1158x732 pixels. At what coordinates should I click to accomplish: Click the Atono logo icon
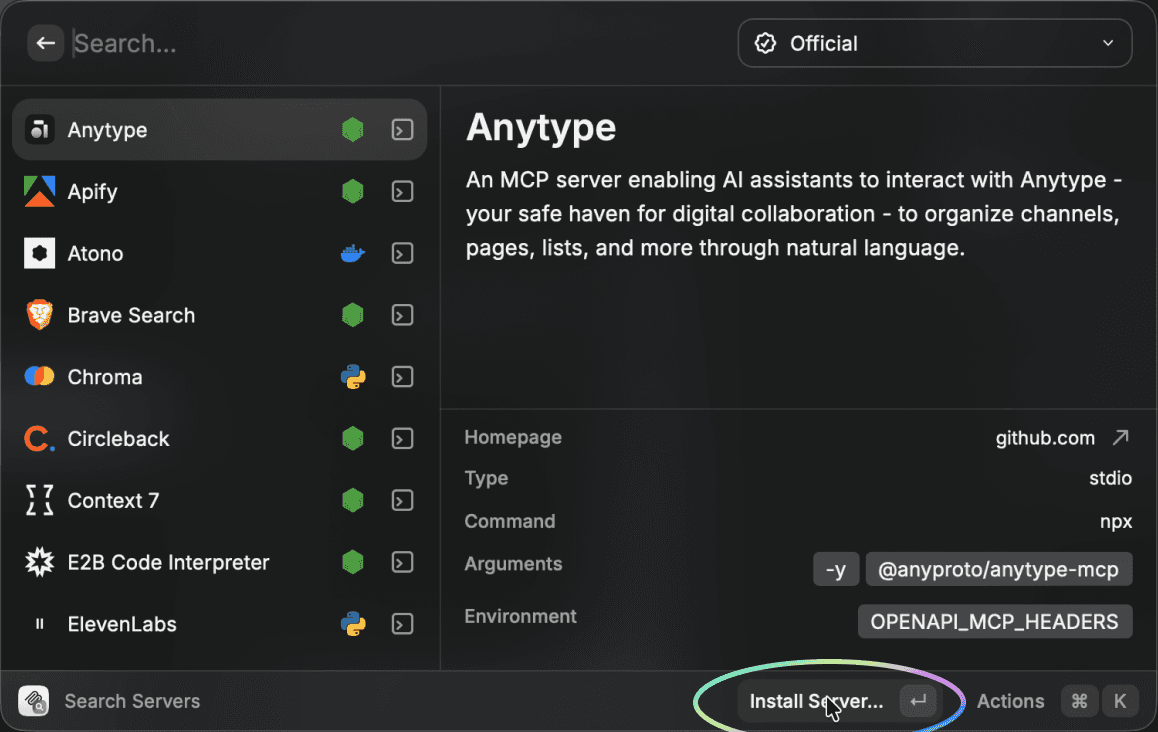[40, 253]
